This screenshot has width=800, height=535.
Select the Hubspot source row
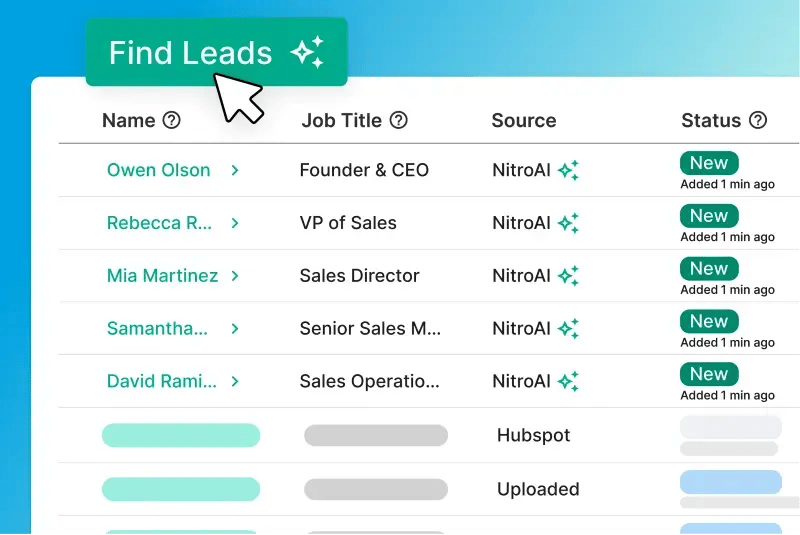pos(429,435)
